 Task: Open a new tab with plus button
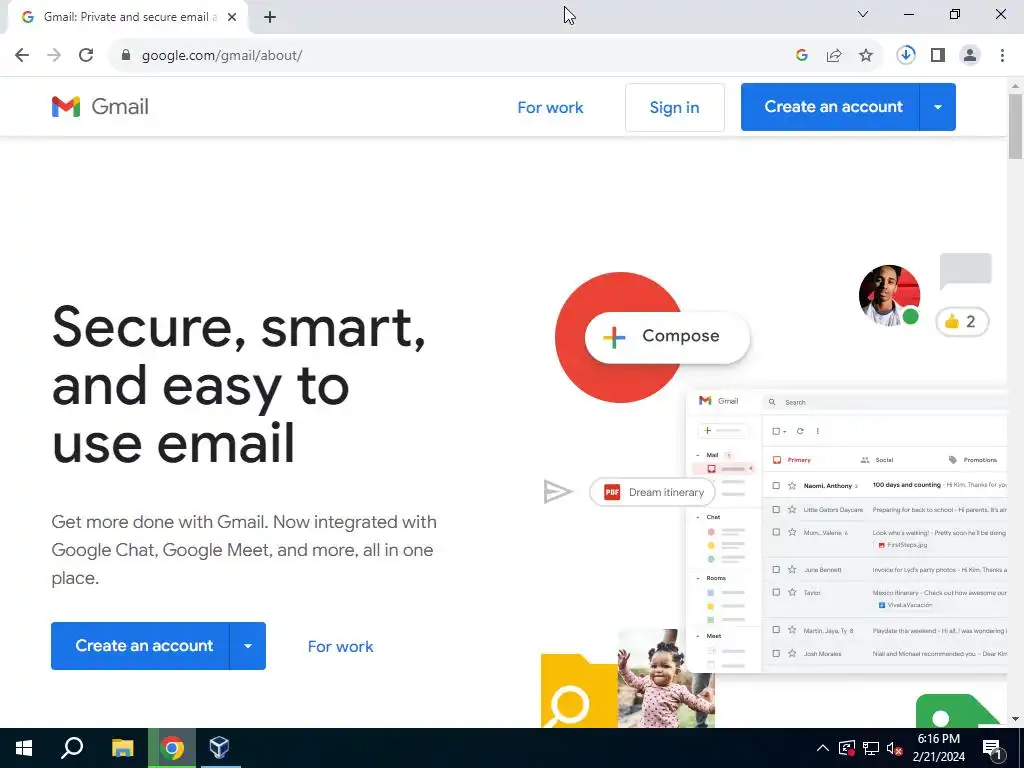(270, 17)
